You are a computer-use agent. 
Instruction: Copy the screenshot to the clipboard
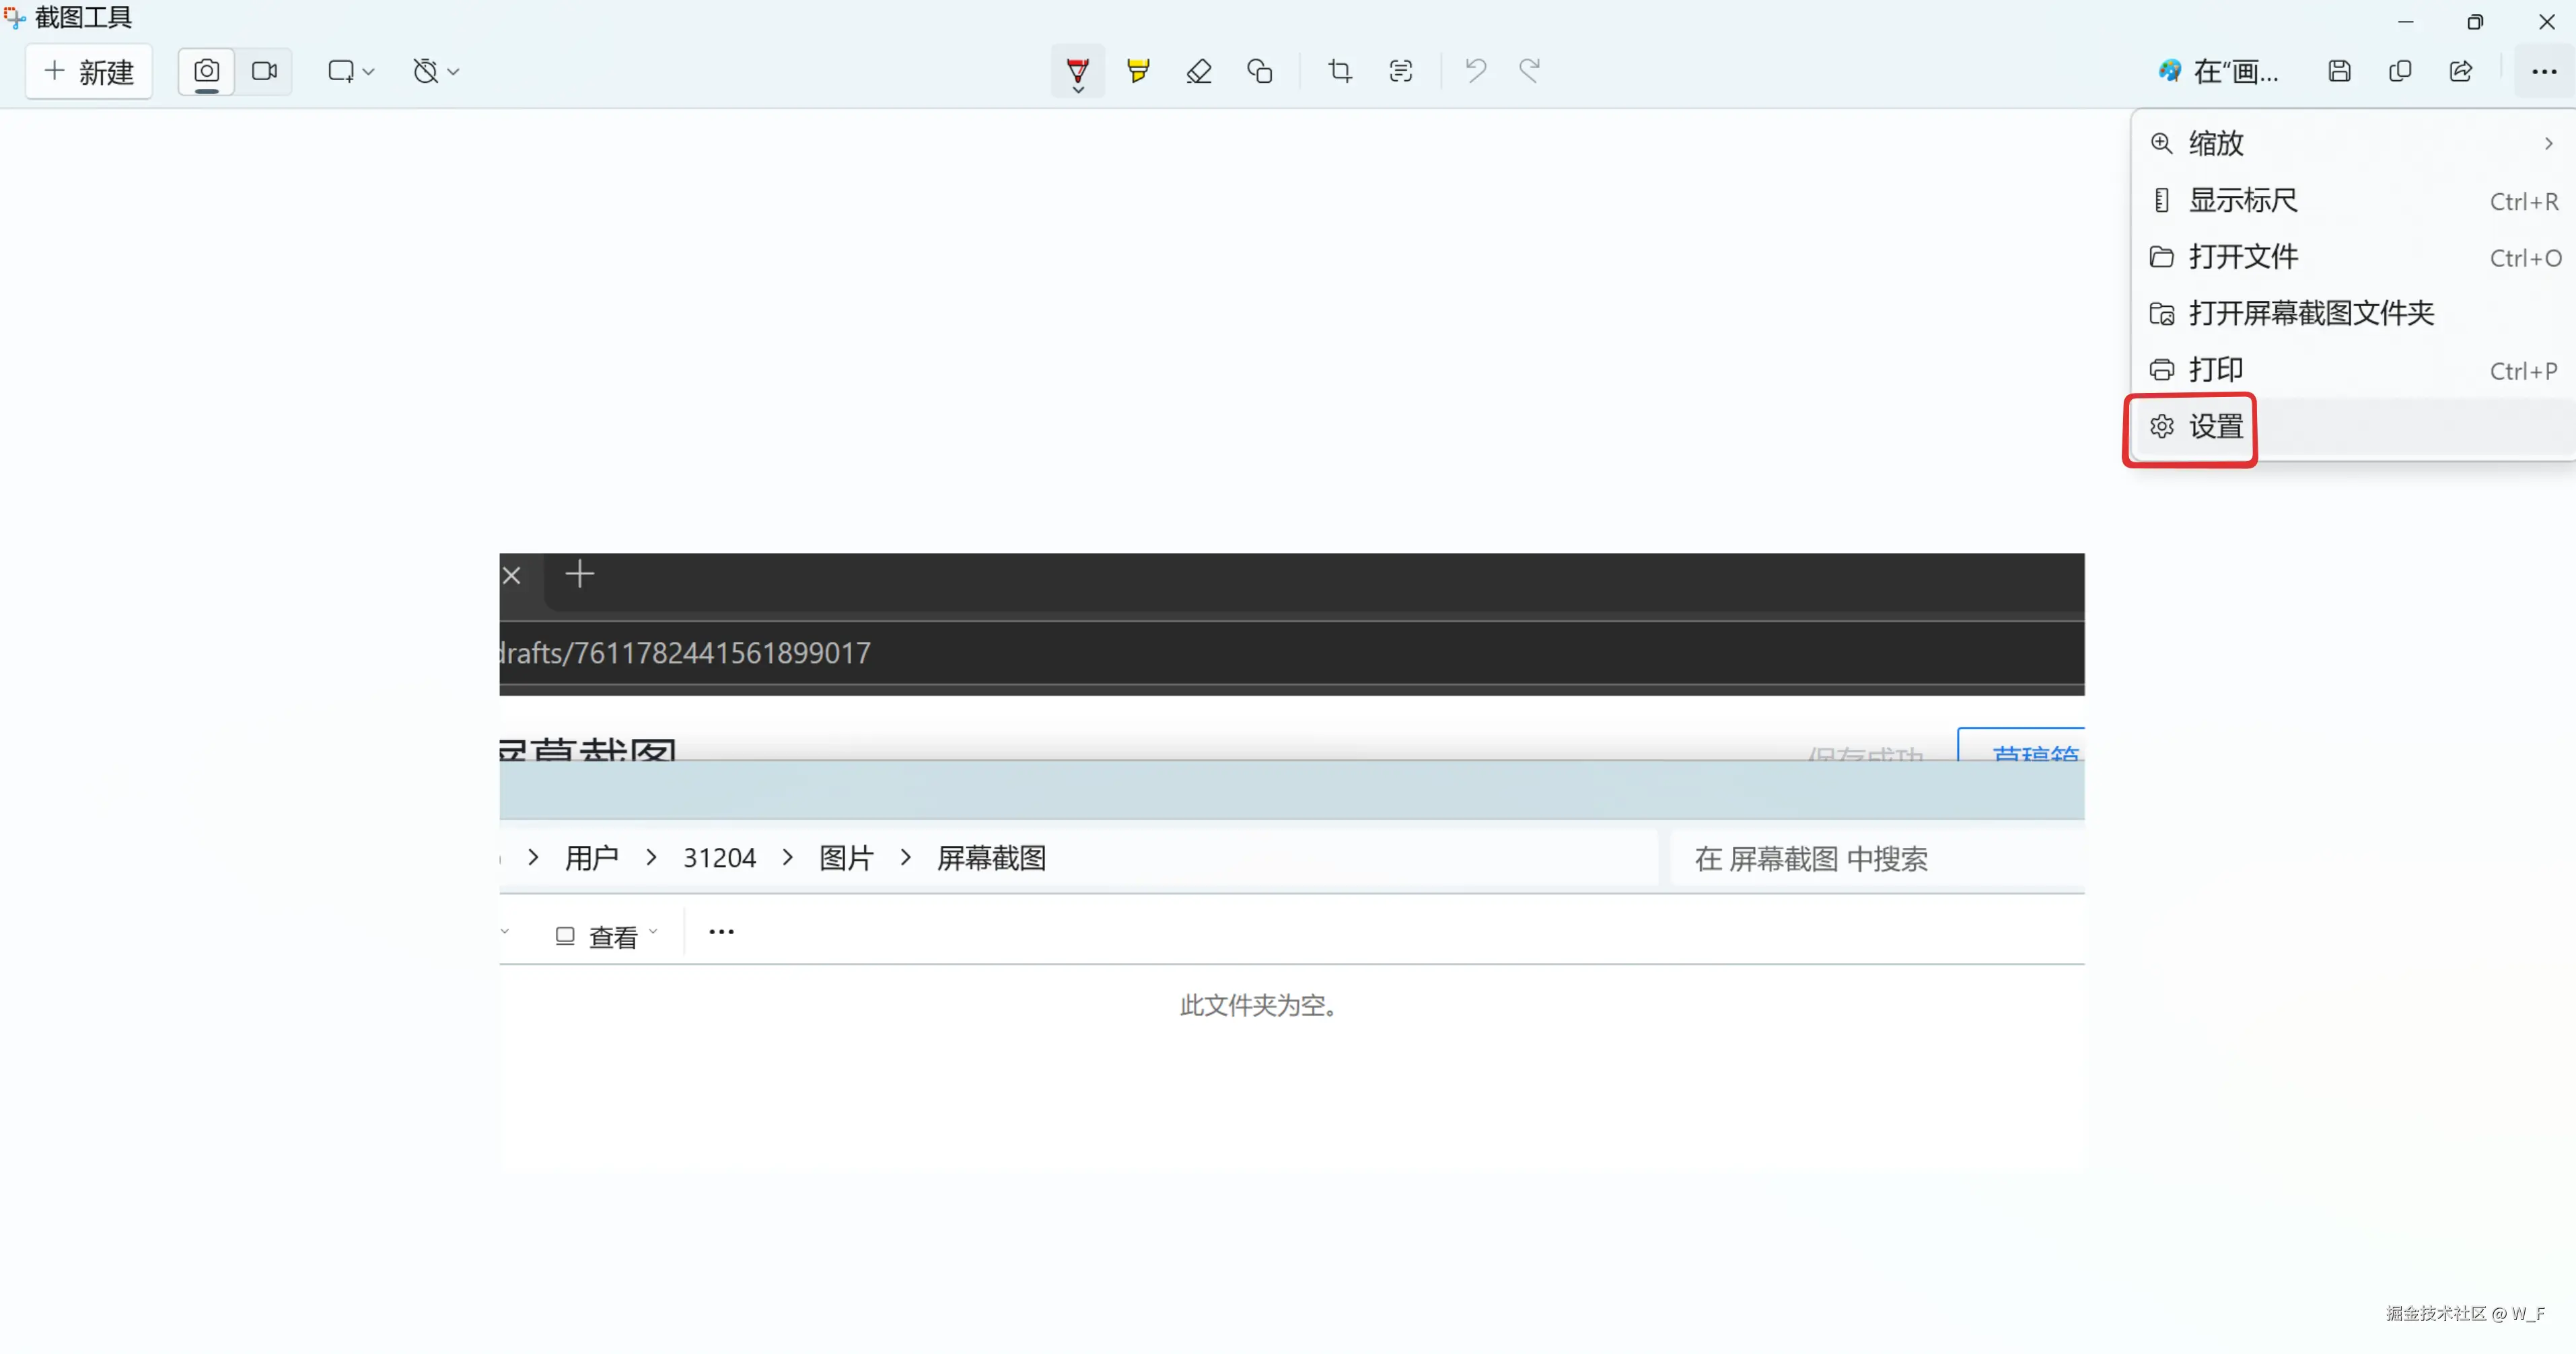tap(2400, 70)
